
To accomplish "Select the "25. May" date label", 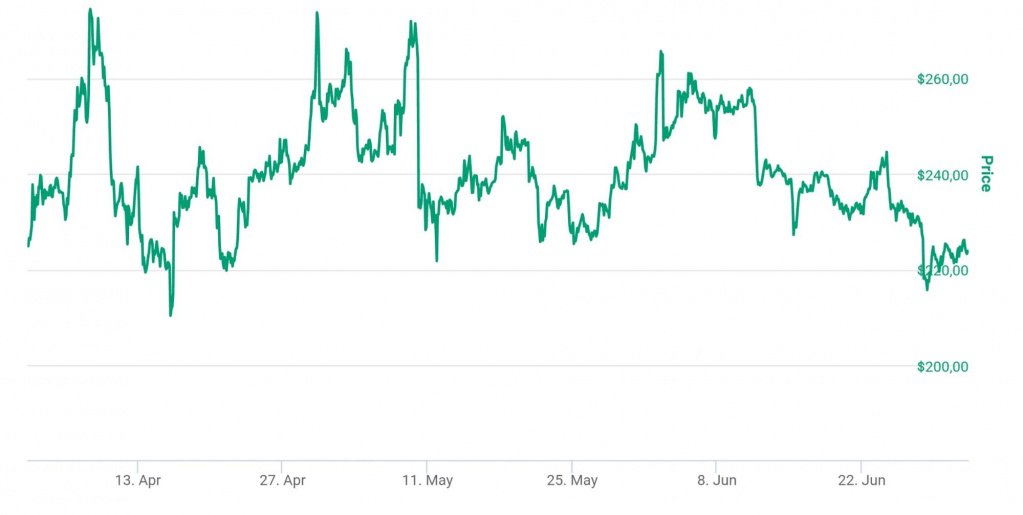I will [571, 481].
